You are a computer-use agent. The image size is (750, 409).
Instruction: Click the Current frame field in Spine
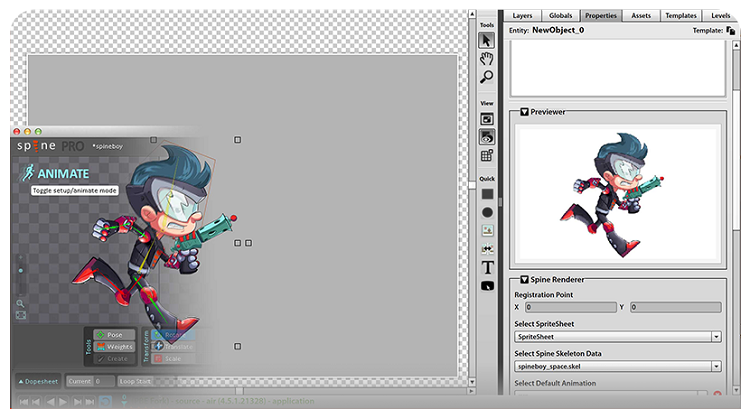coord(90,381)
